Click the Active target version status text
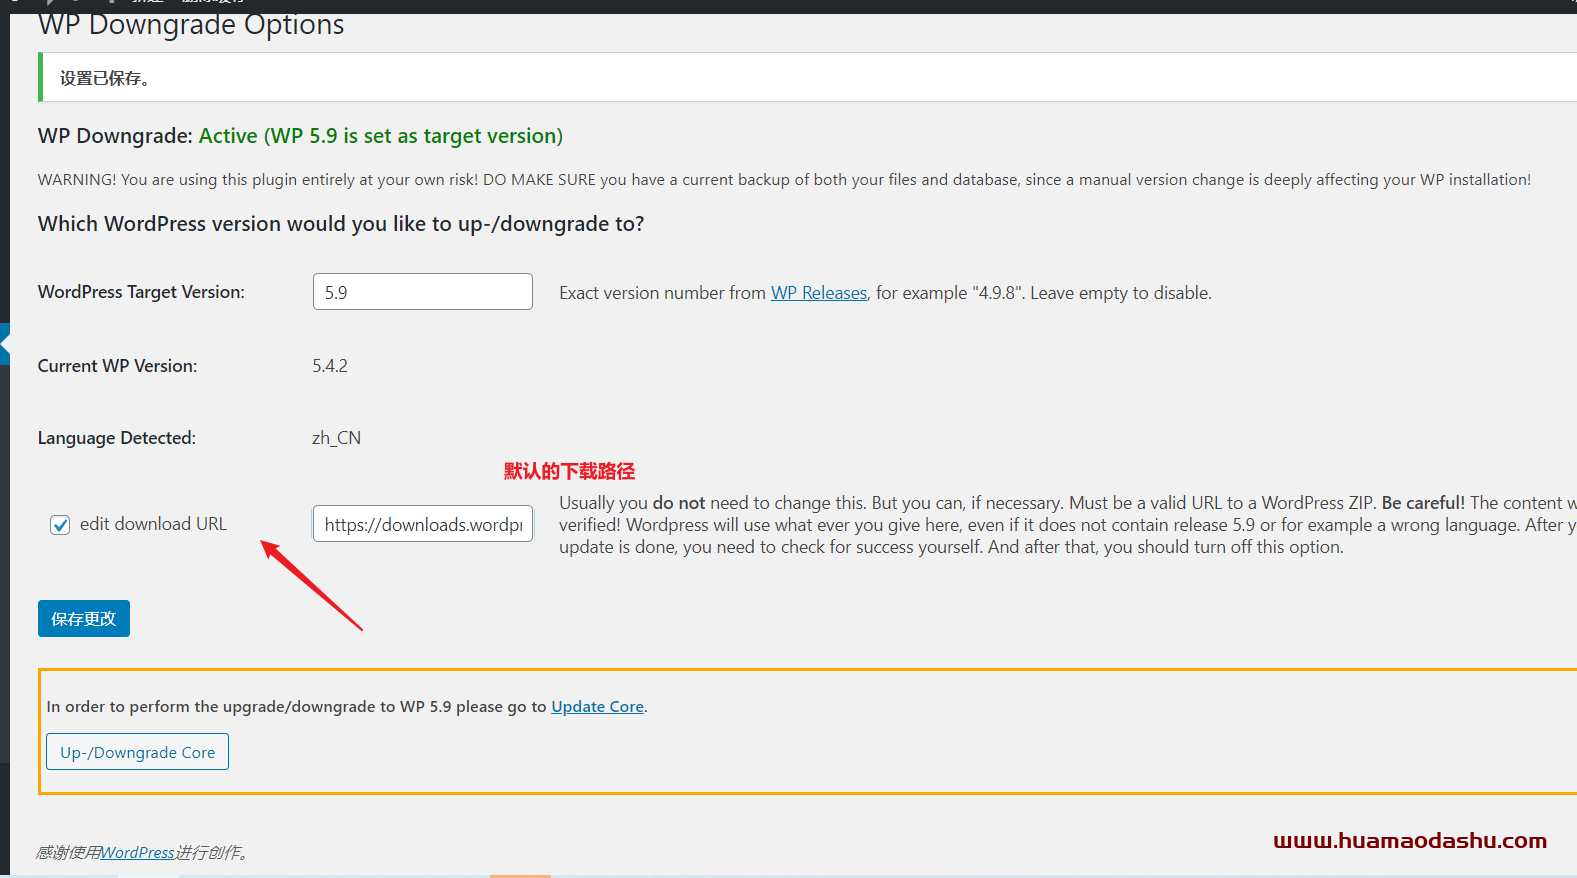Image resolution: width=1577 pixels, height=878 pixels. point(381,136)
